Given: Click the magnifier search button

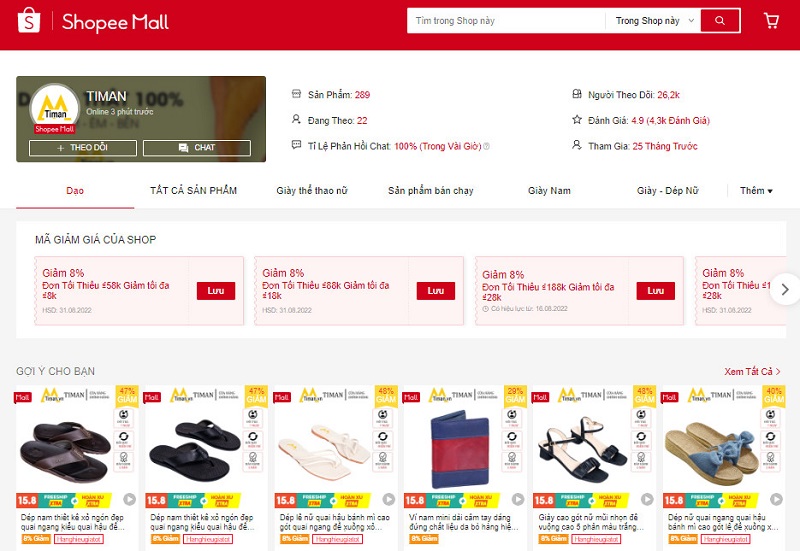Looking at the screenshot, I should click(720, 20).
